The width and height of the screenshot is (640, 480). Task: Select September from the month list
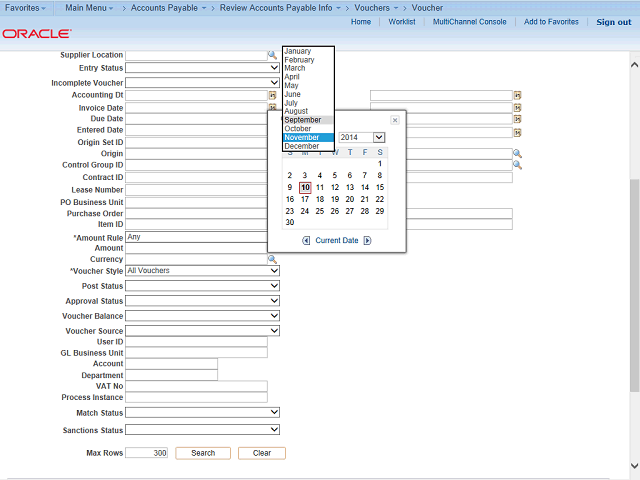[303, 120]
